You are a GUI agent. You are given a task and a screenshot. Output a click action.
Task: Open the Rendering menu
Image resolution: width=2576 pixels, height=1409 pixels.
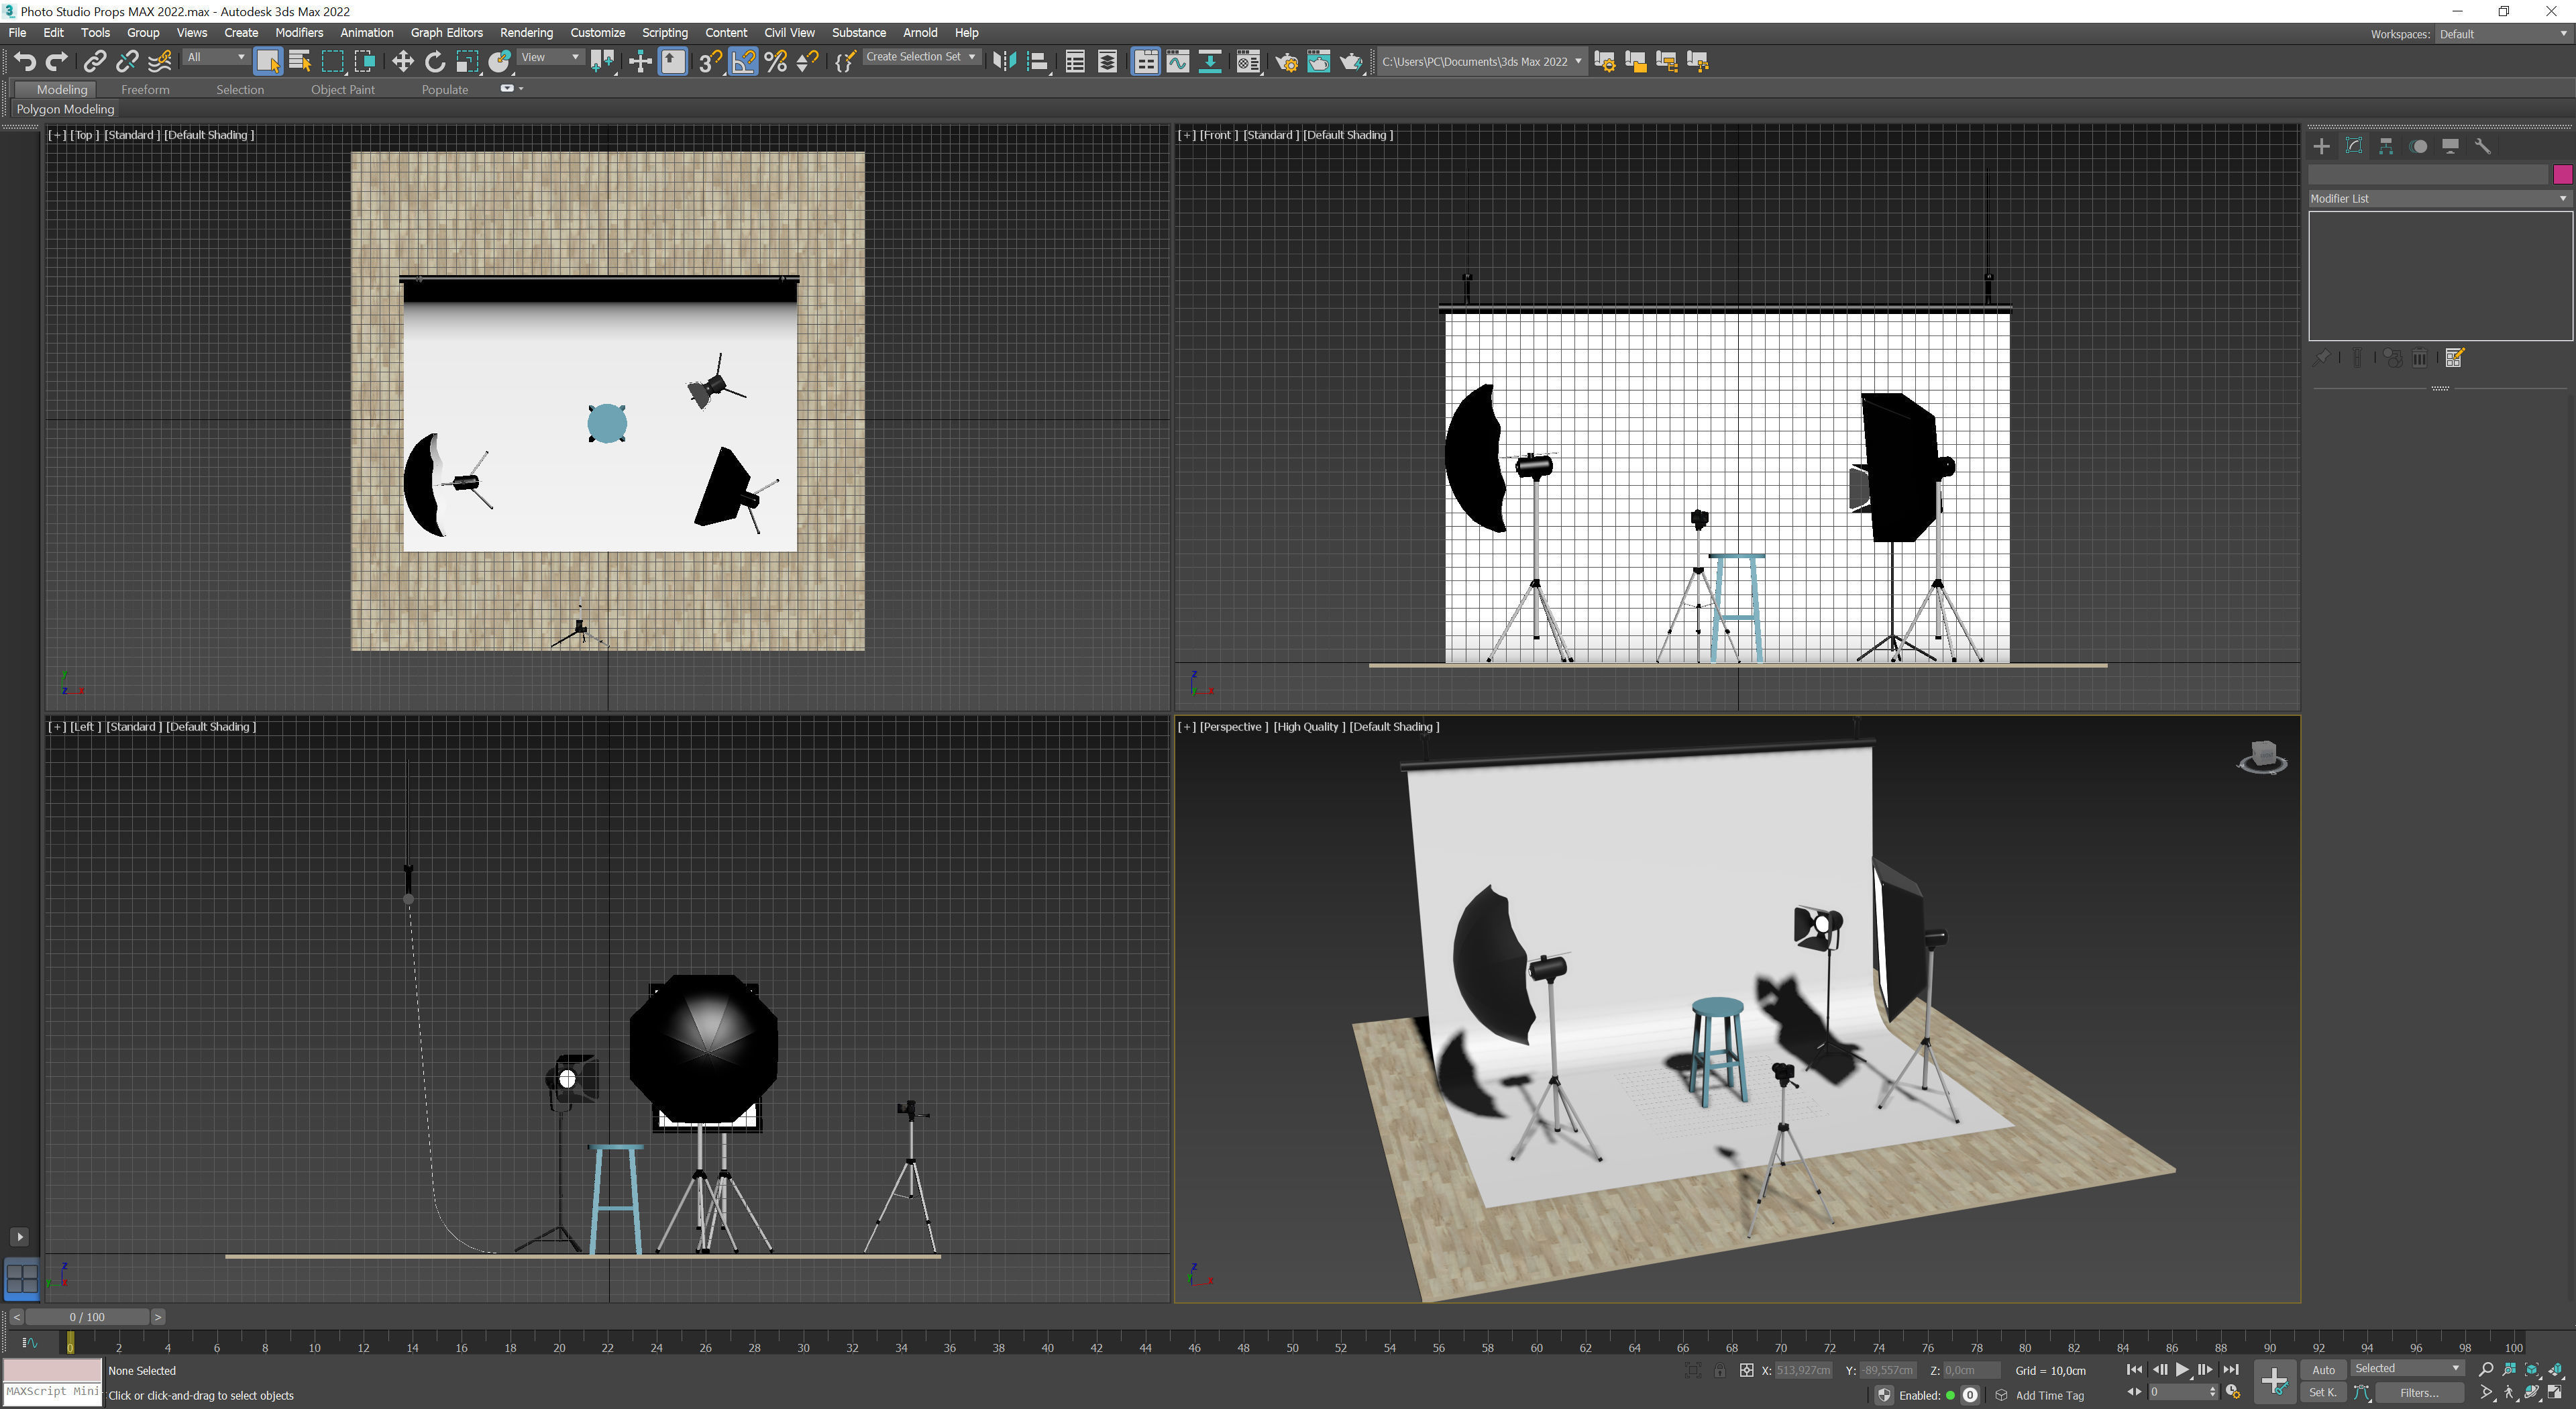point(526,33)
